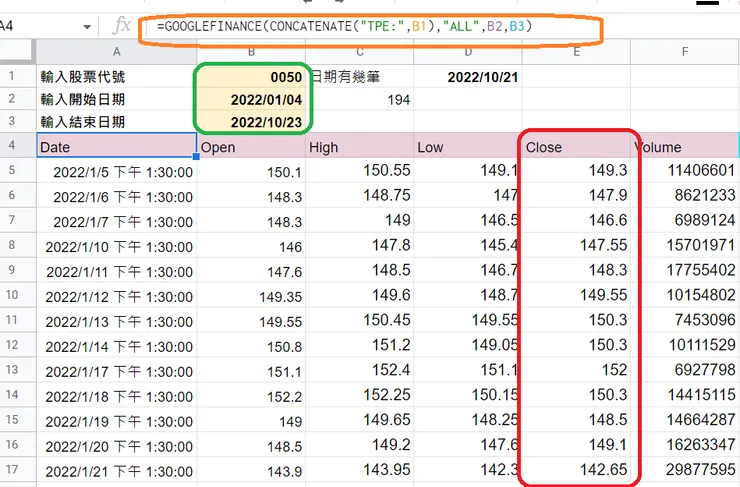Click the fx function icon
740x487 pixels.
(x=121, y=25)
